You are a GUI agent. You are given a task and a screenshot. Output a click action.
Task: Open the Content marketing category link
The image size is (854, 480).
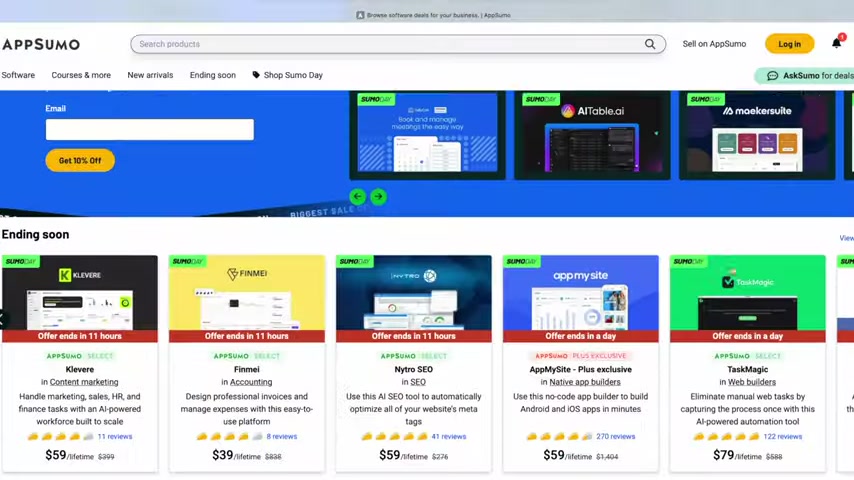84,382
